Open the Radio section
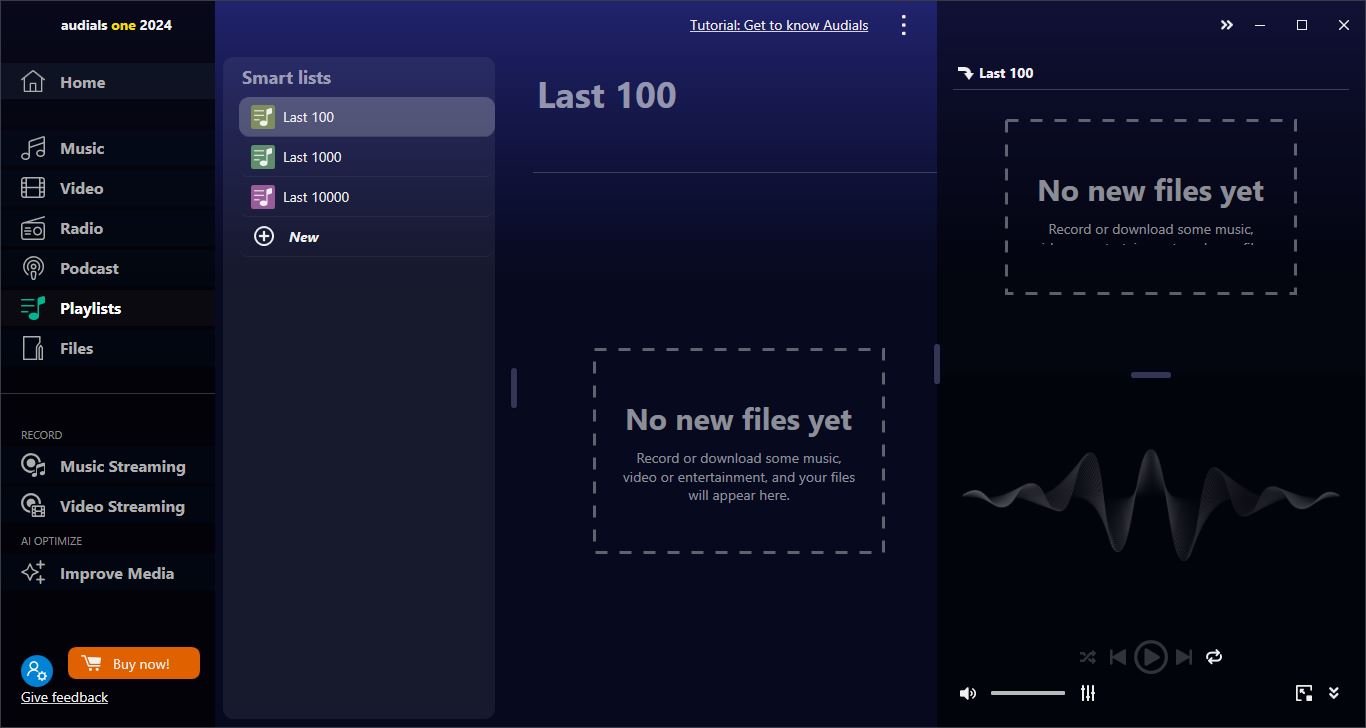Image resolution: width=1366 pixels, height=728 pixels. (x=107, y=228)
